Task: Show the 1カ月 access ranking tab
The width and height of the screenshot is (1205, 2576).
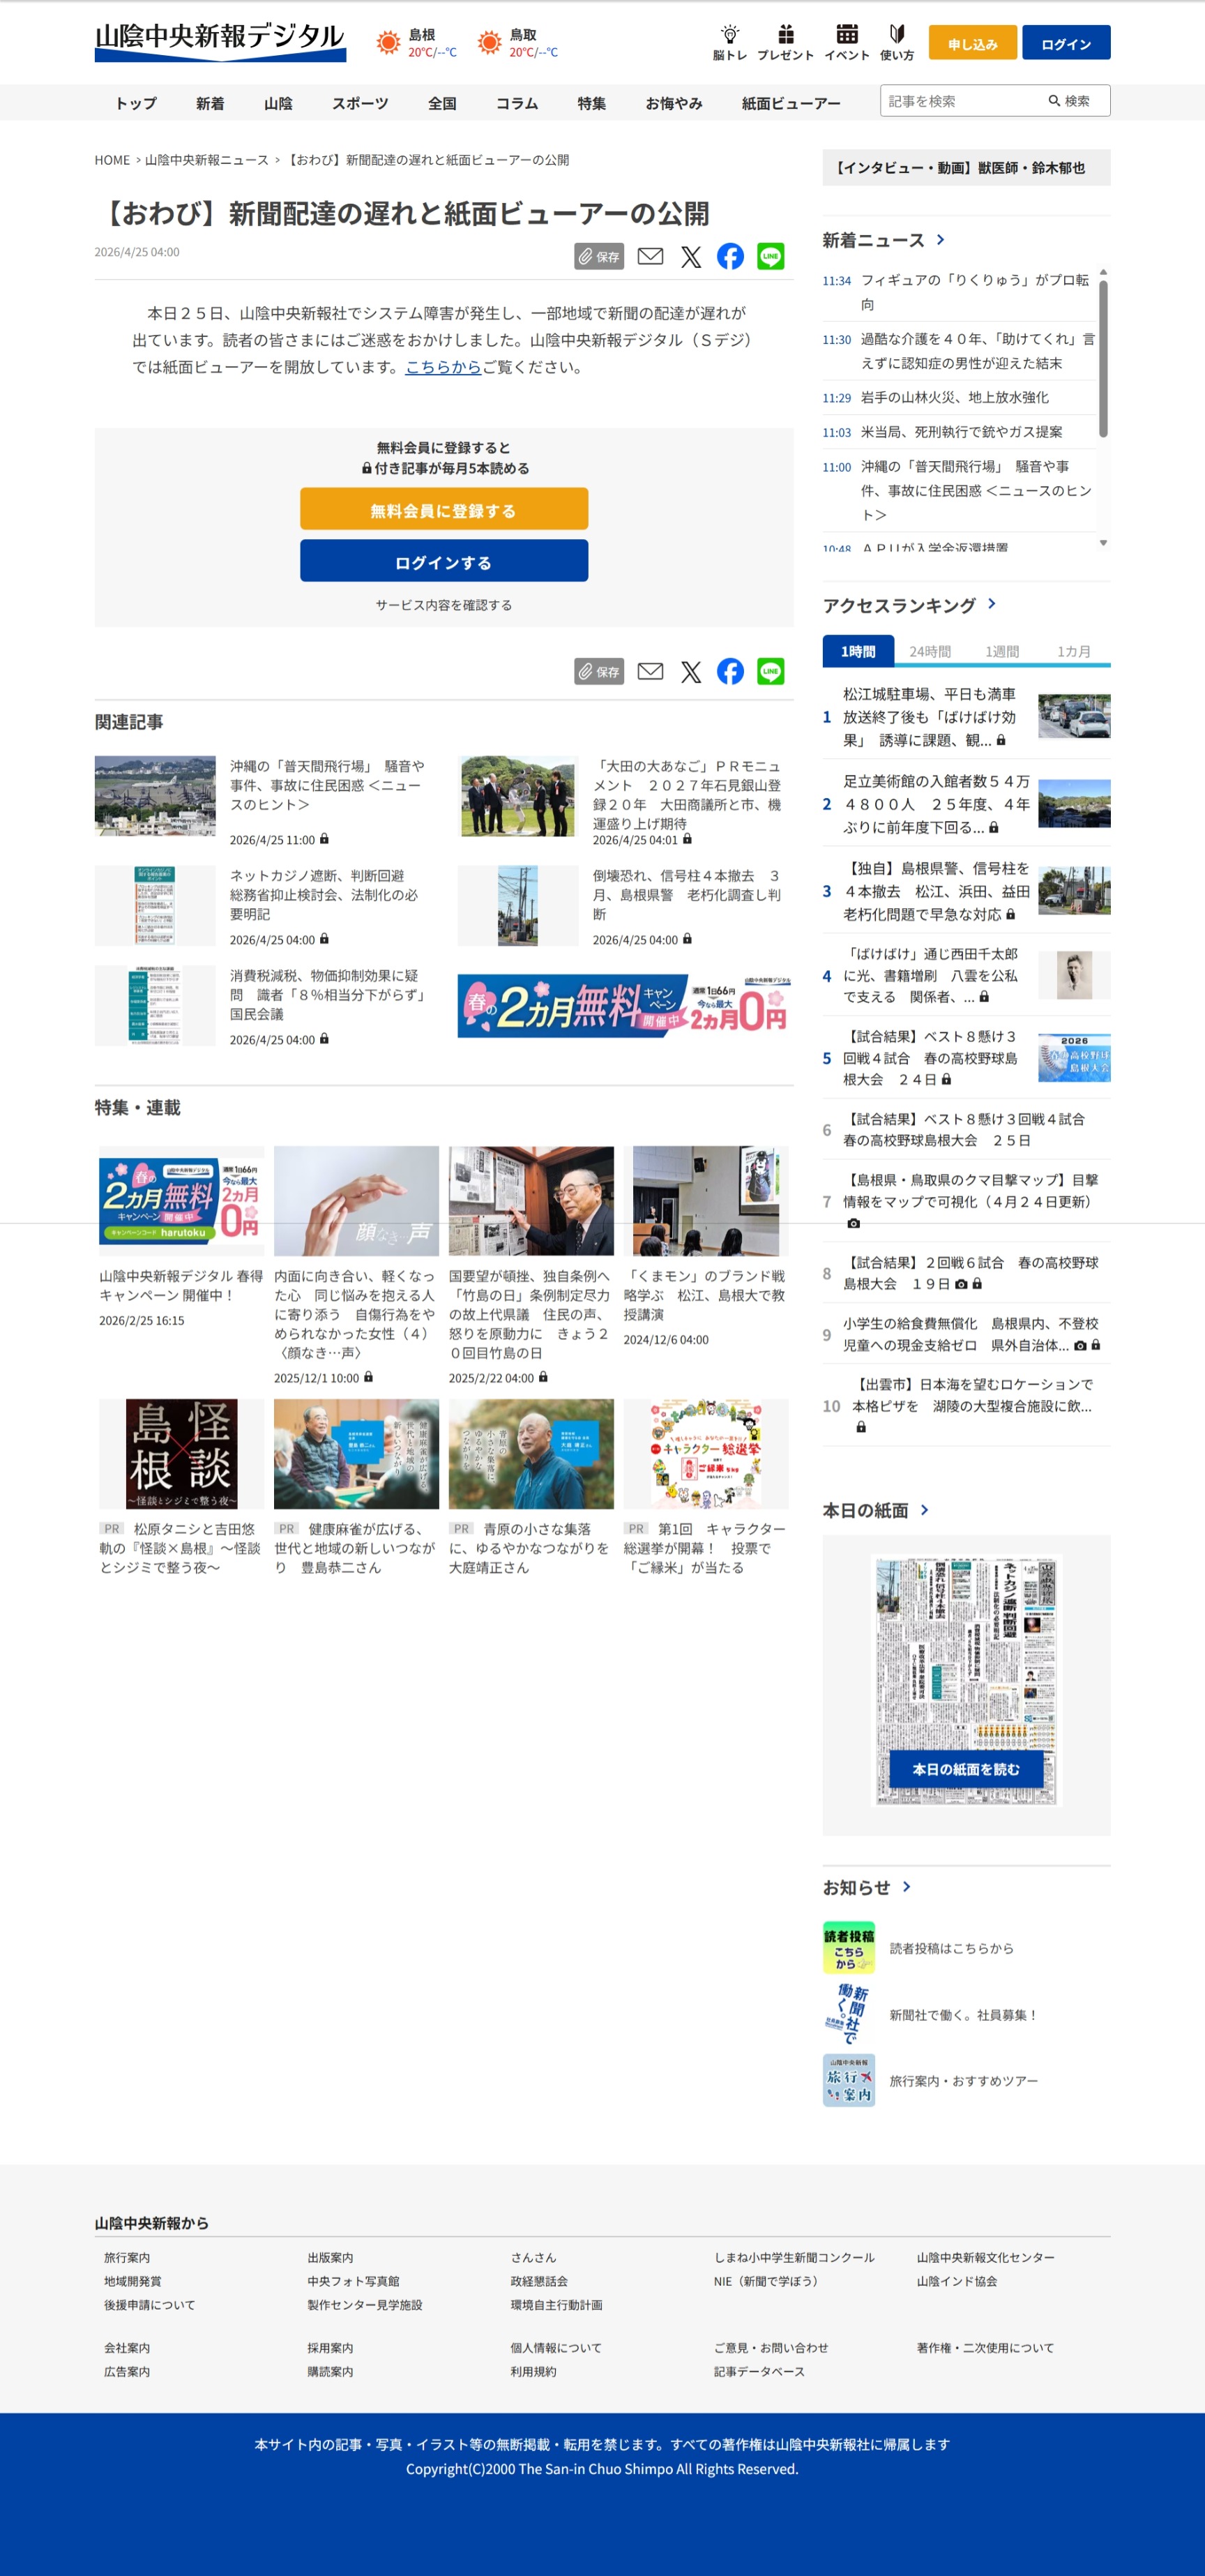Action: [x=1073, y=651]
